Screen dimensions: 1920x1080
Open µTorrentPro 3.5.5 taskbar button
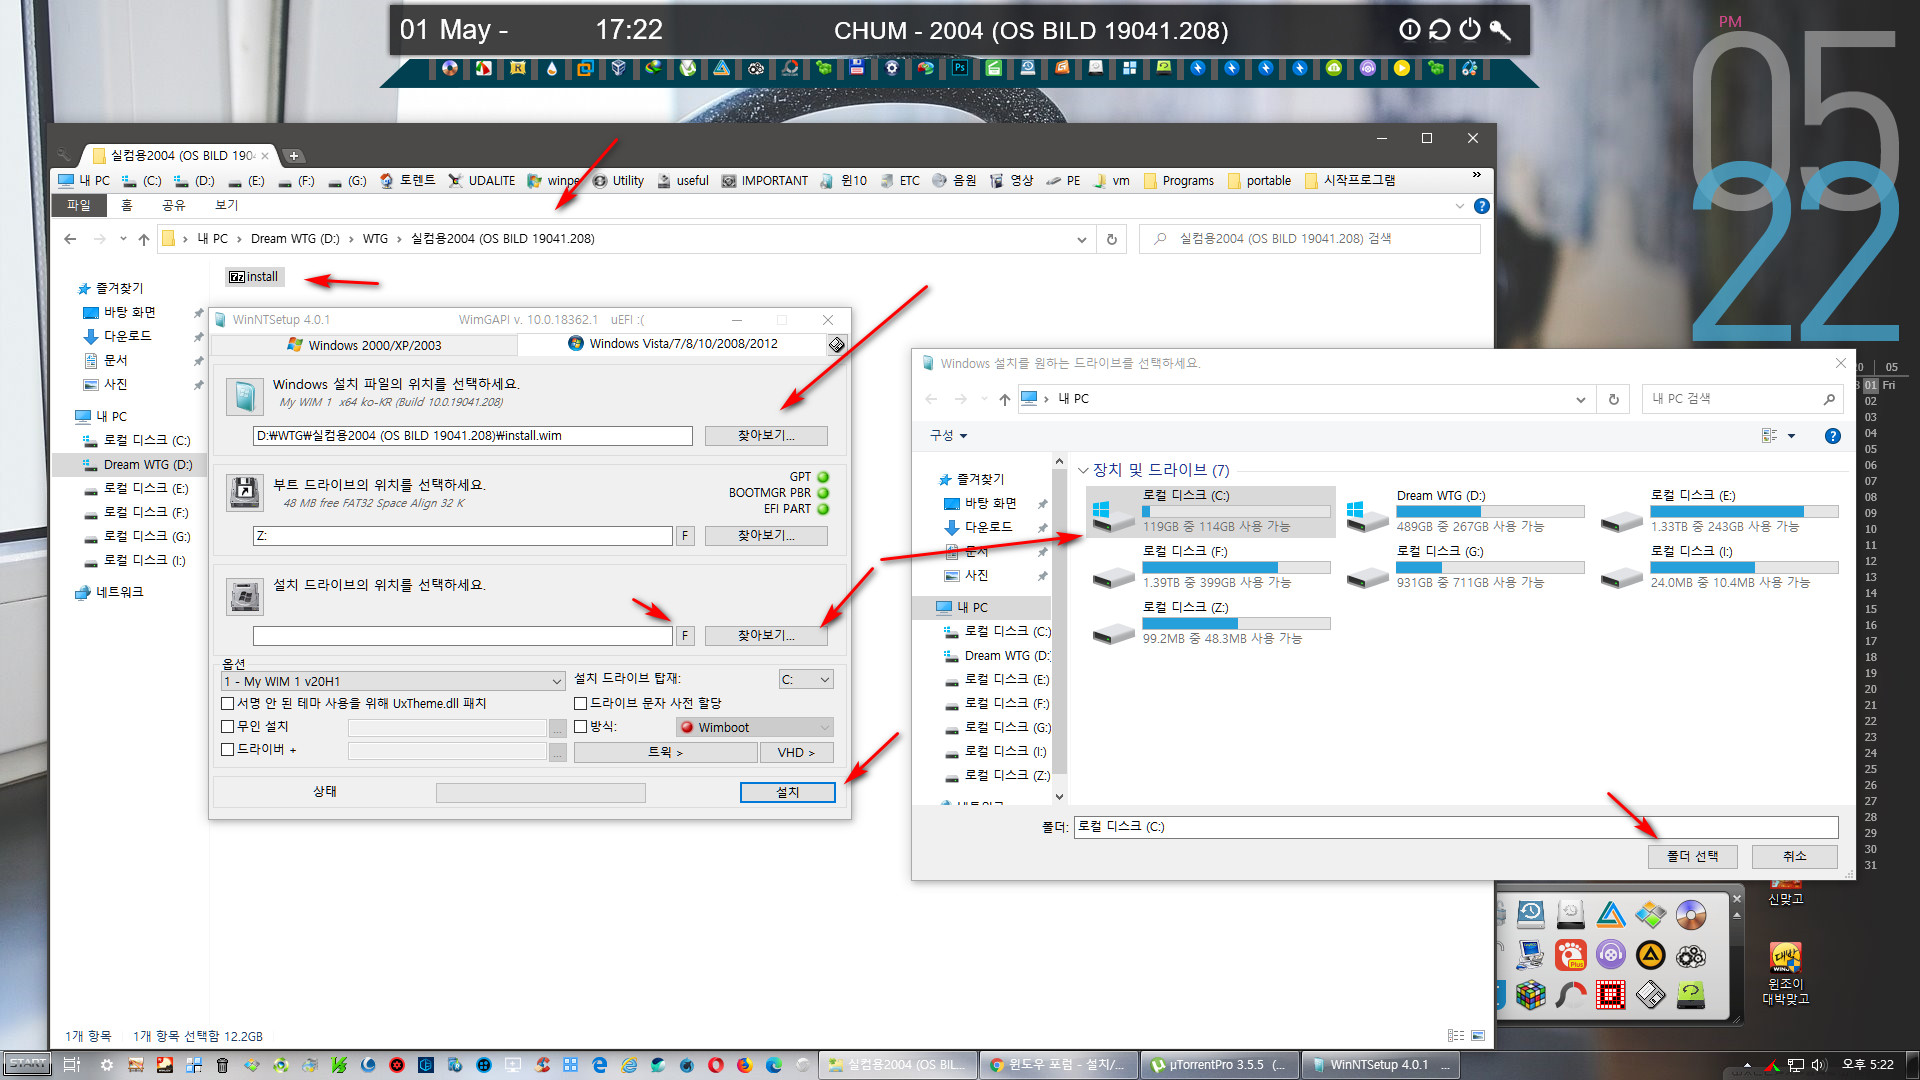point(1220,1065)
